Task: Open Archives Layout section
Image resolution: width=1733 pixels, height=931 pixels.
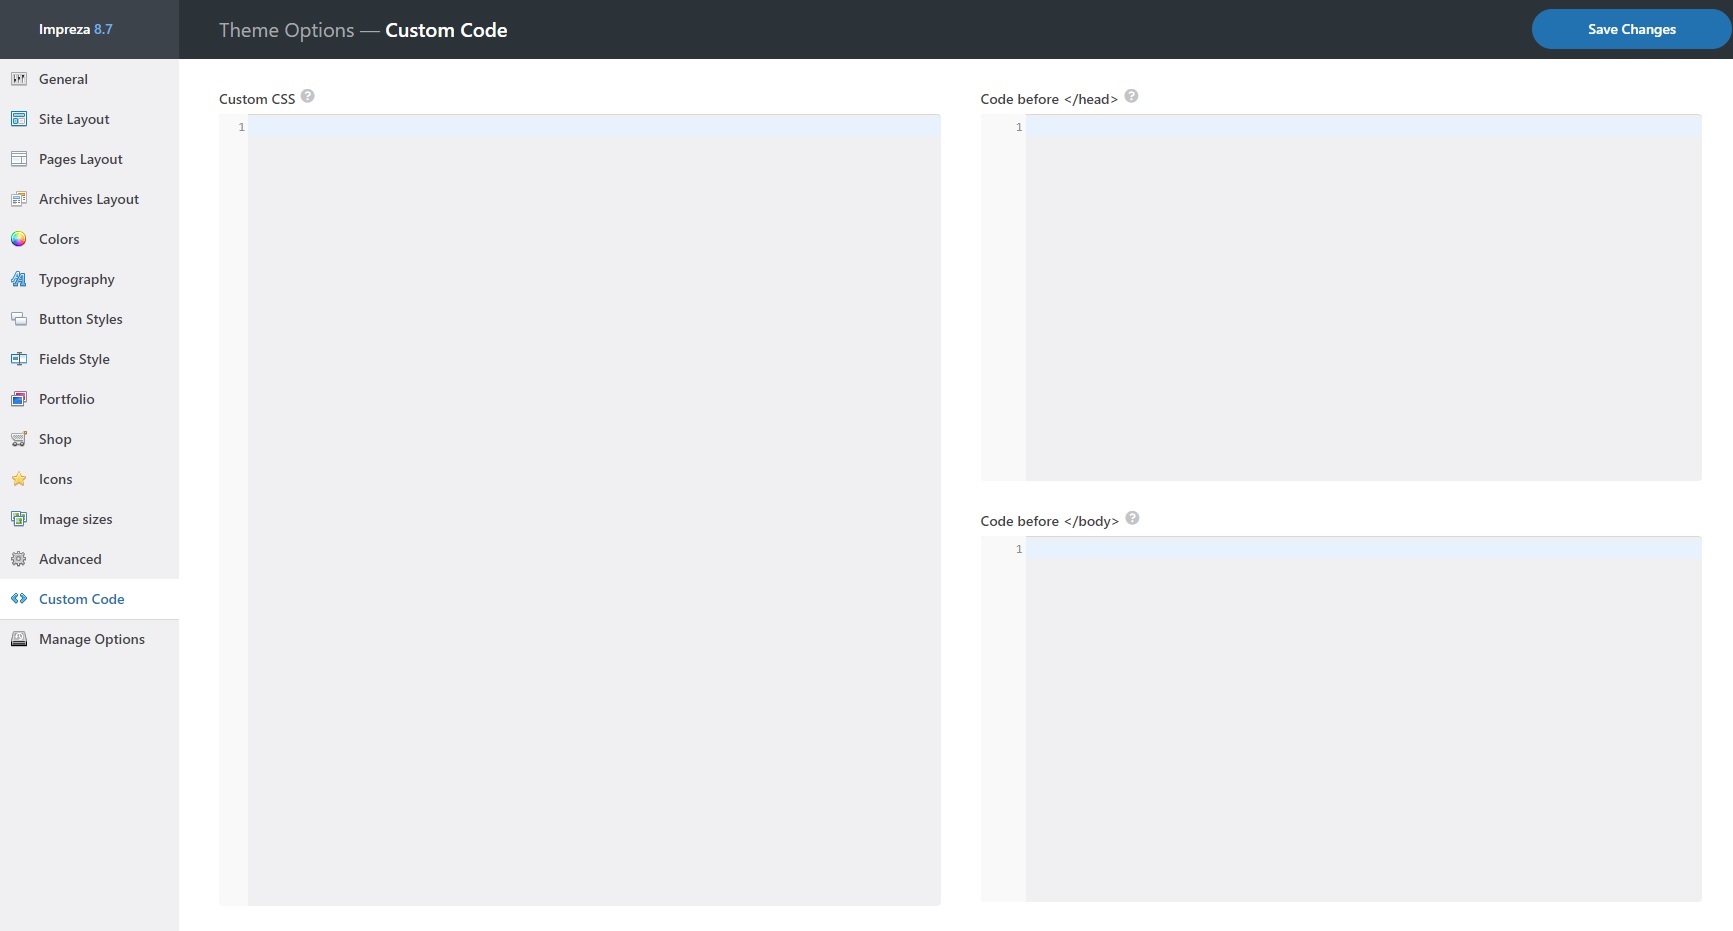Action: [x=89, y=199]
